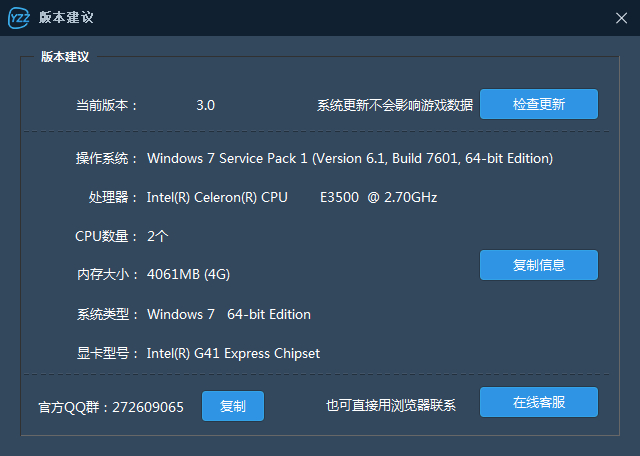Click the memory size value 4061MB (4G)
640x456 pixels.
(188, 274)
